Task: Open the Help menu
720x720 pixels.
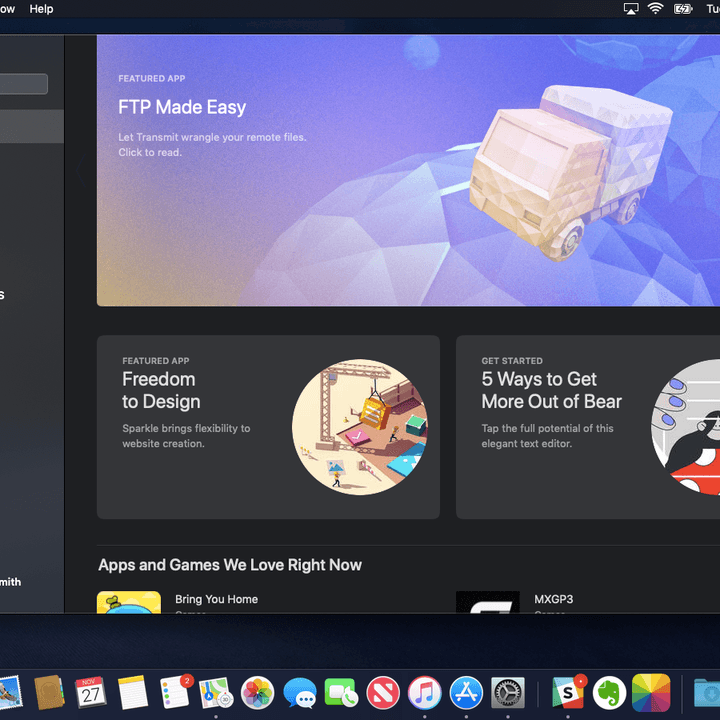Action: click(41, 9)
